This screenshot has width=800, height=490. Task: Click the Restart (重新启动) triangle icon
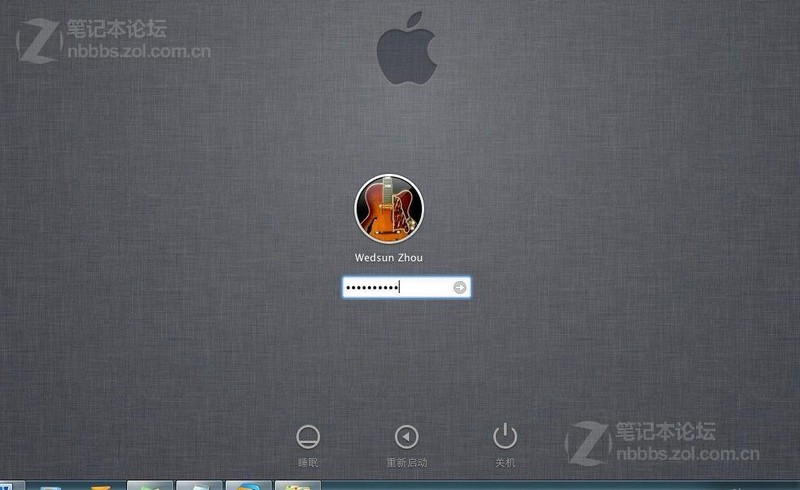[x=406, y=436]
